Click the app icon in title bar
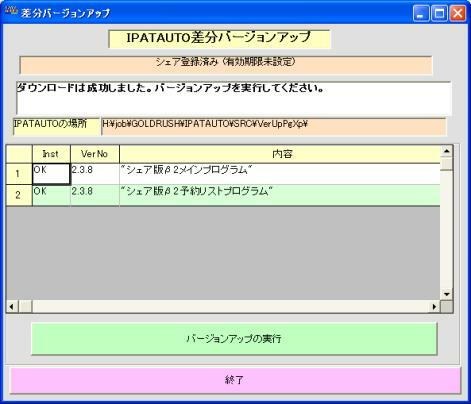The image size is (471, 404). pyautogui.click(x=11, y=11)
